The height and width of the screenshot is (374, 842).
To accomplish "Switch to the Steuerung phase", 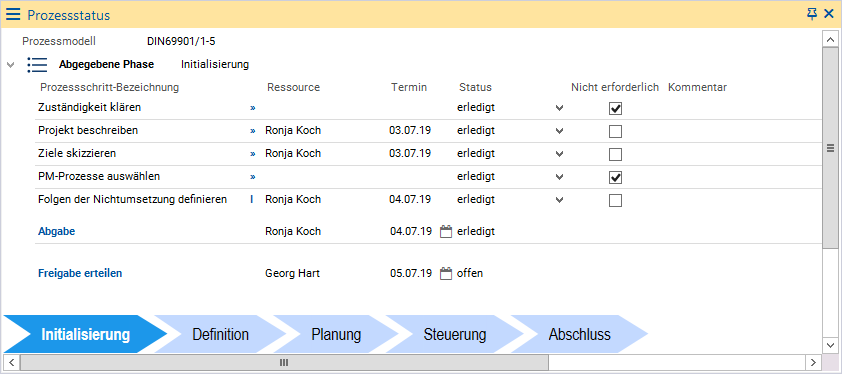I will tap(454, 334).
